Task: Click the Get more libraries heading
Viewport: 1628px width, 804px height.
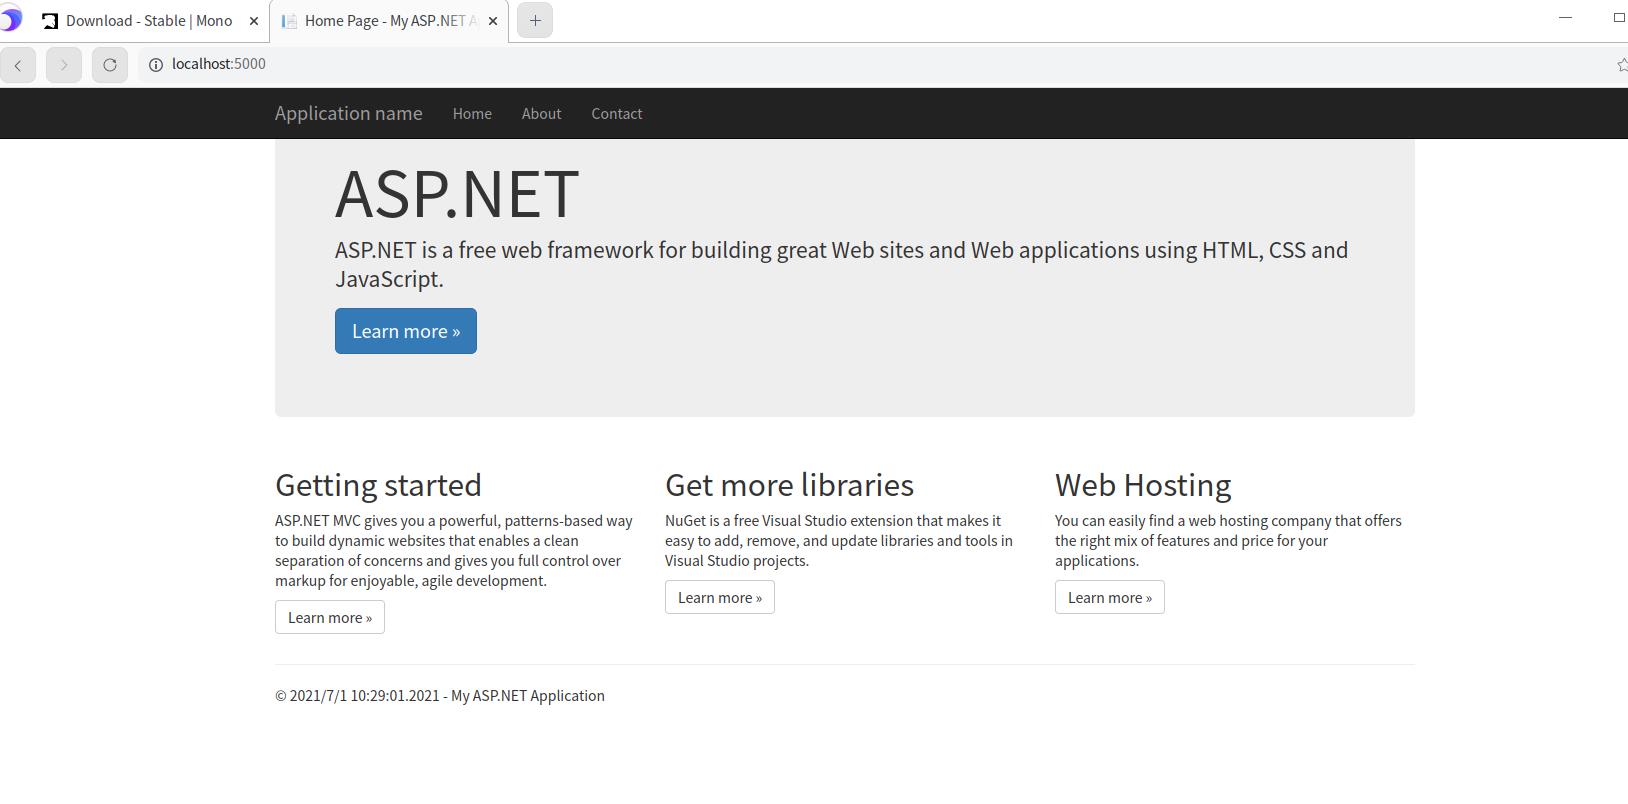Action: click(x=789, y=485)
